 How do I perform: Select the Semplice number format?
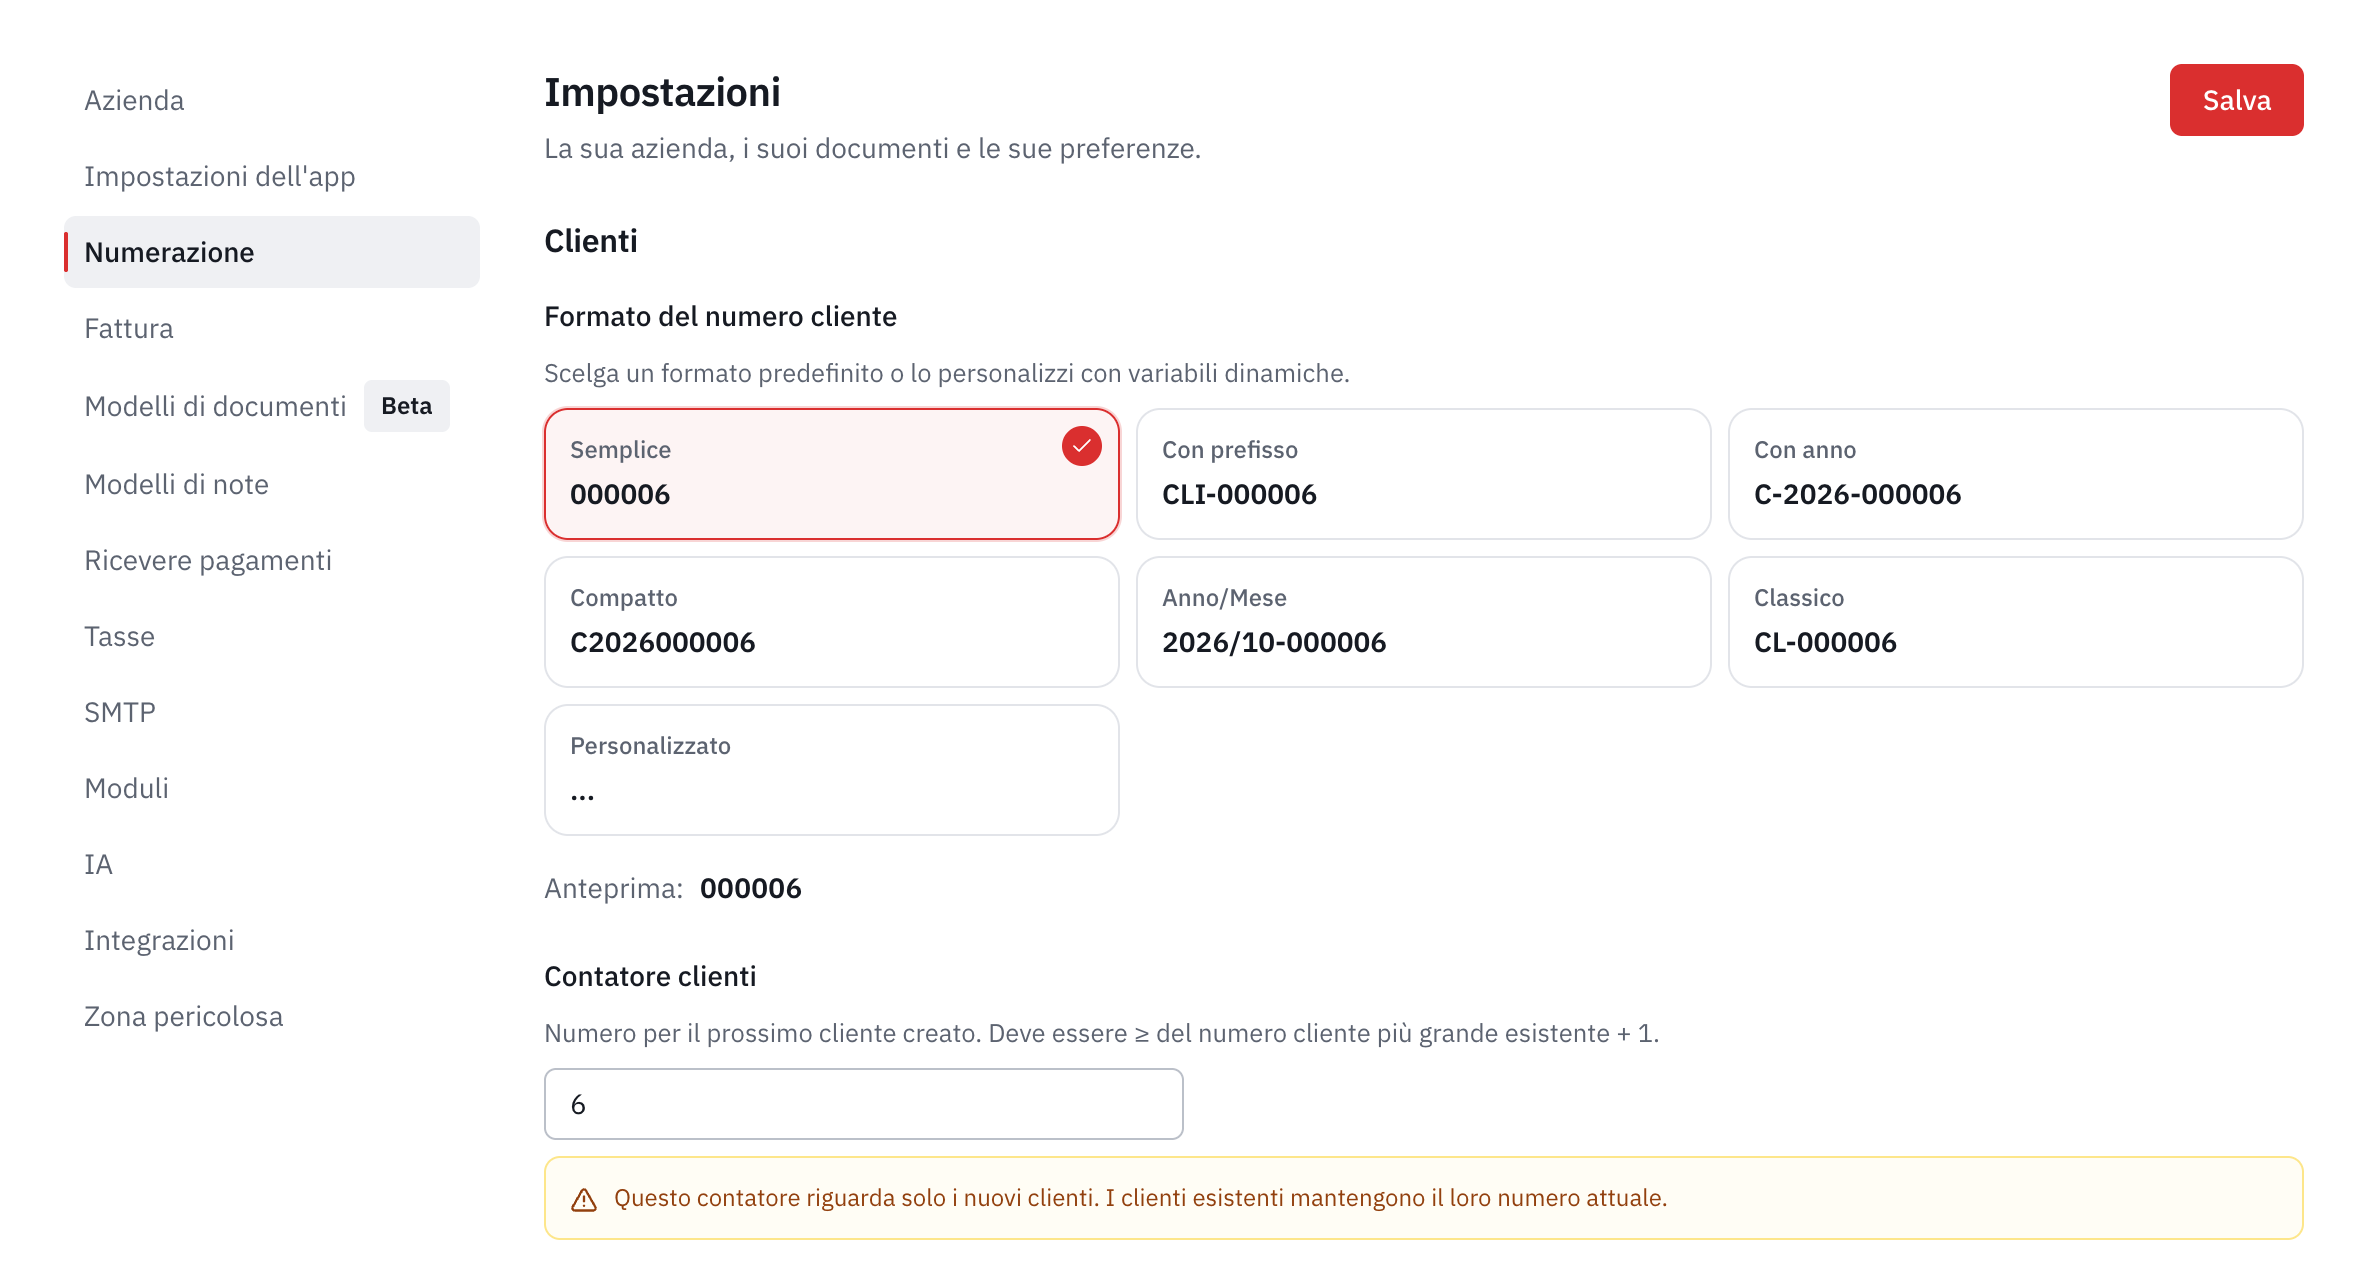[831, 474]
